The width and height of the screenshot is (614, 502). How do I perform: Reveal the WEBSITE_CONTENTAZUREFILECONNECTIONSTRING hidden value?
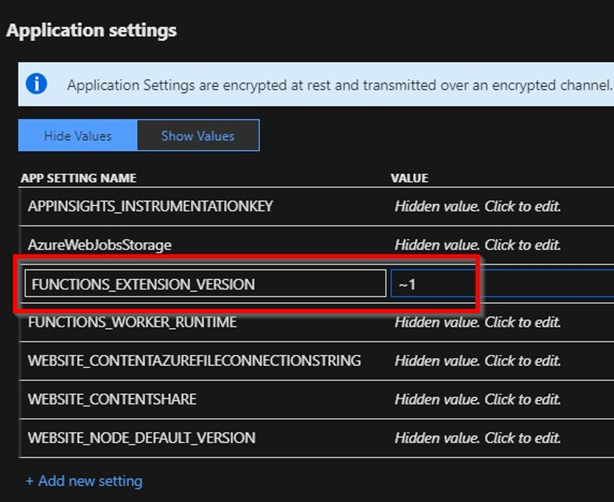click(x=477, y=360)
